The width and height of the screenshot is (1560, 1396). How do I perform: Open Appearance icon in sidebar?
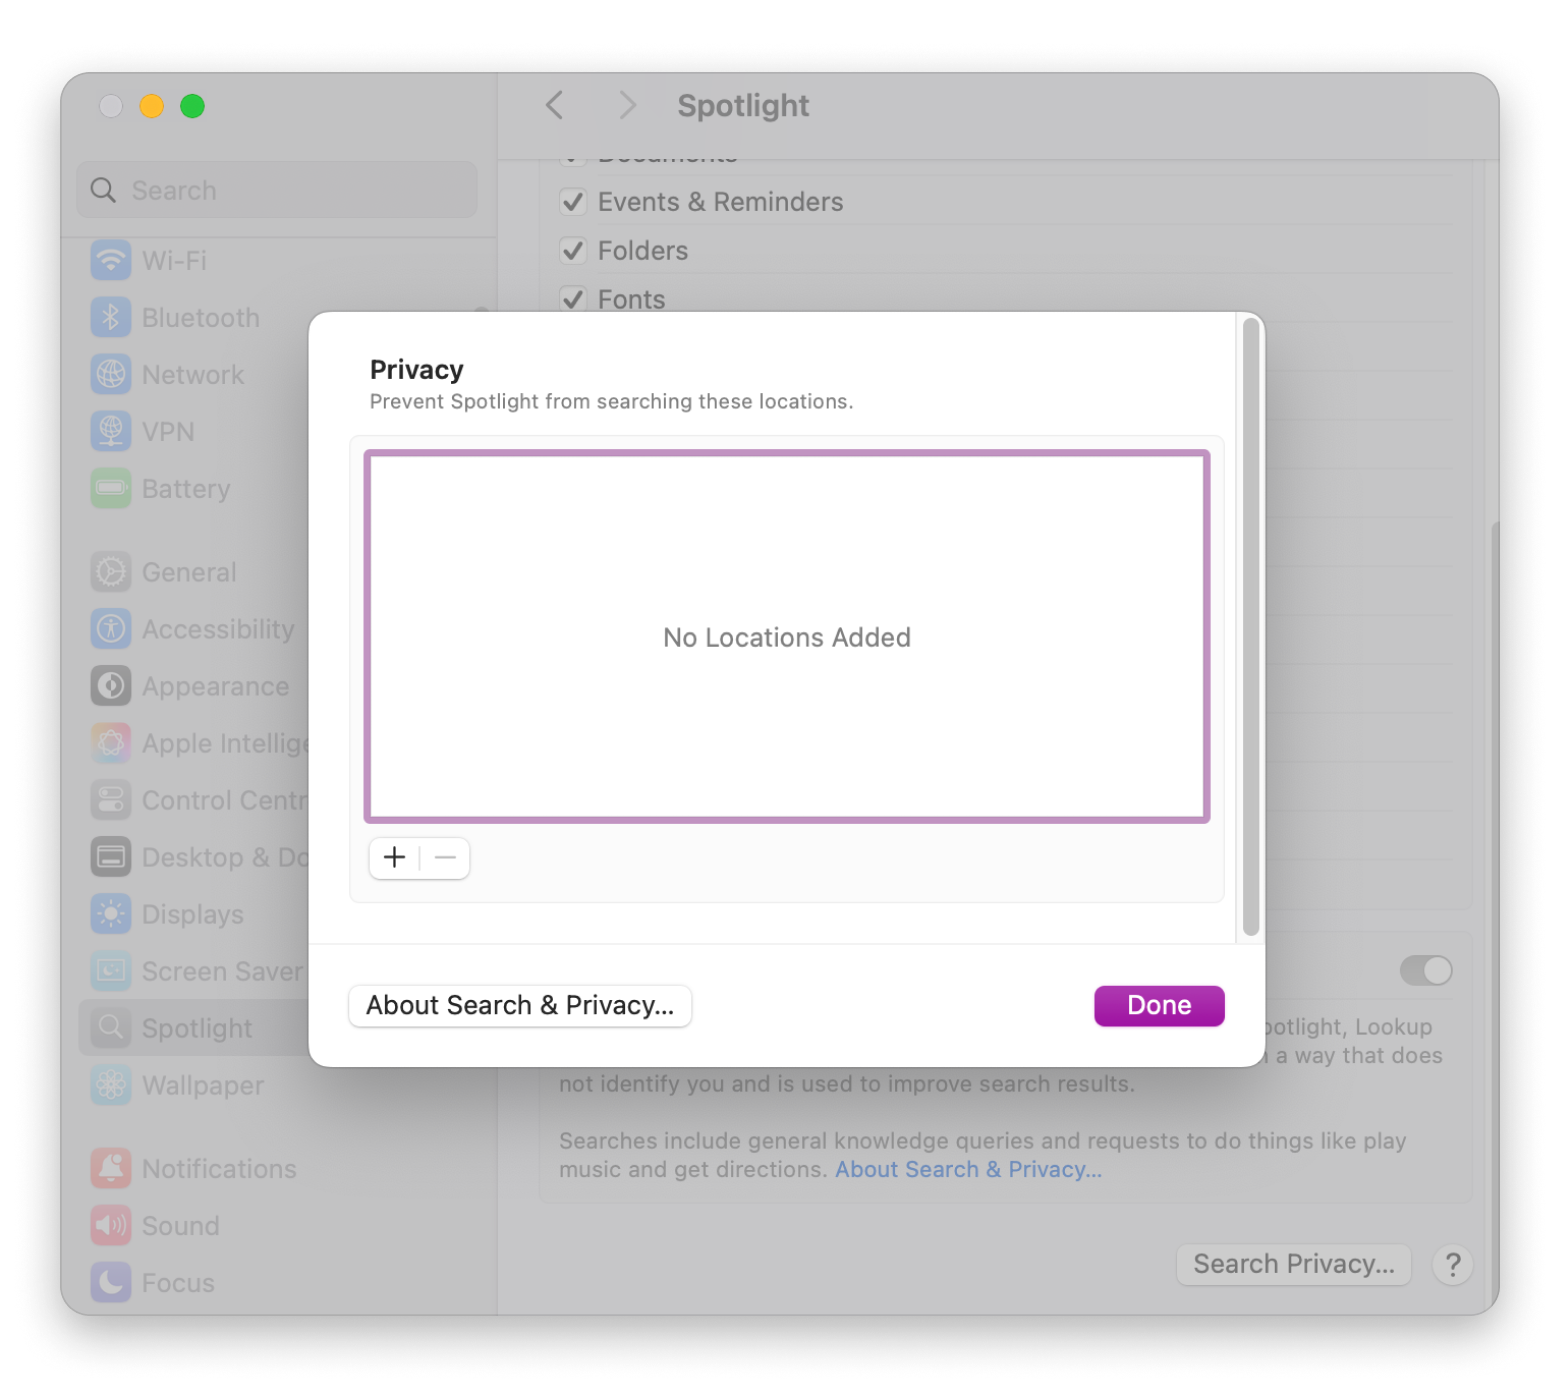coord(111,686)
